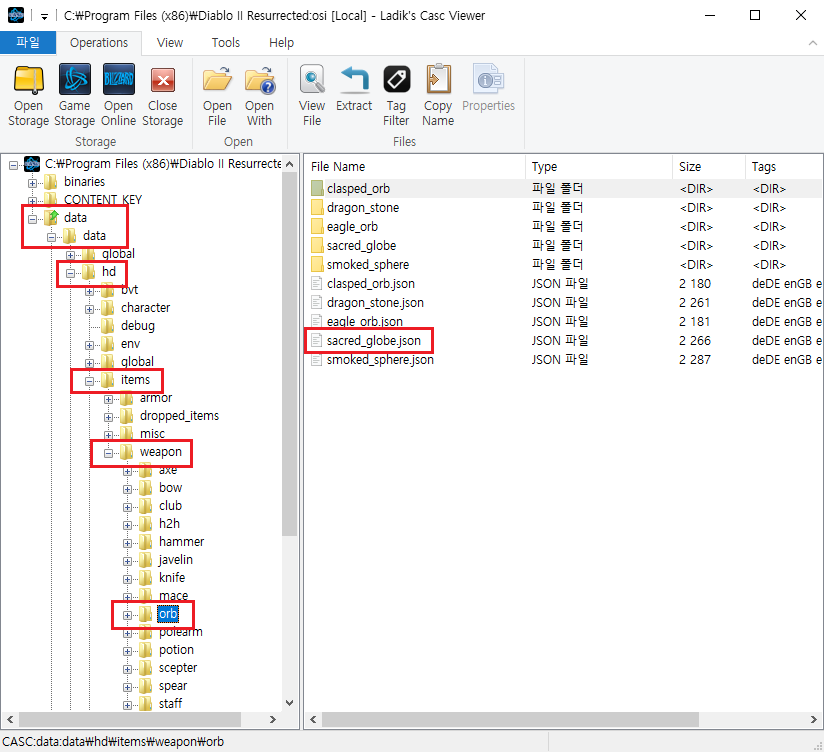Select the potion folder in tree
Screen dimensions: 824x753
pos(176,650)
